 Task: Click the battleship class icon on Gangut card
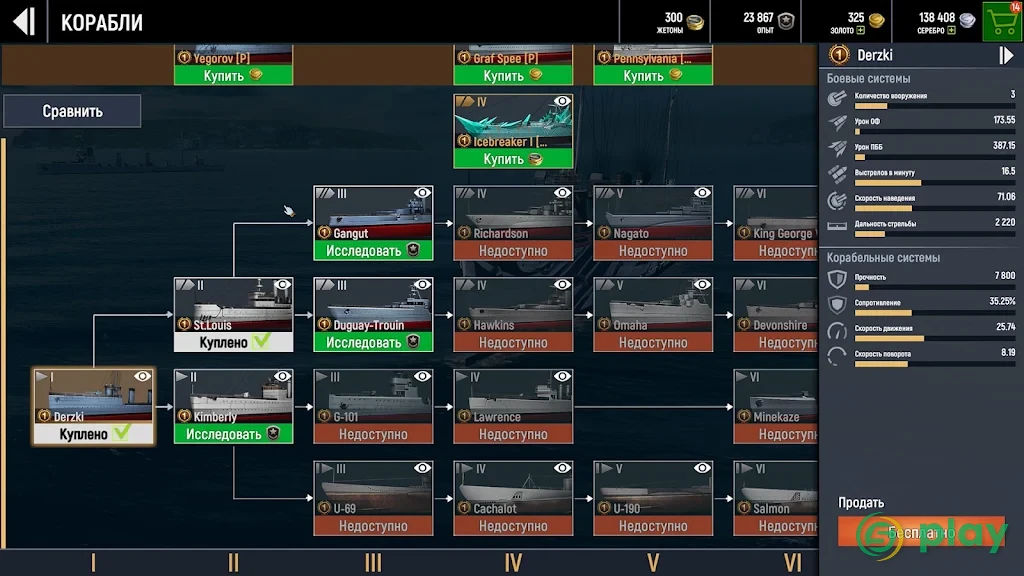(x=325, y=193)
